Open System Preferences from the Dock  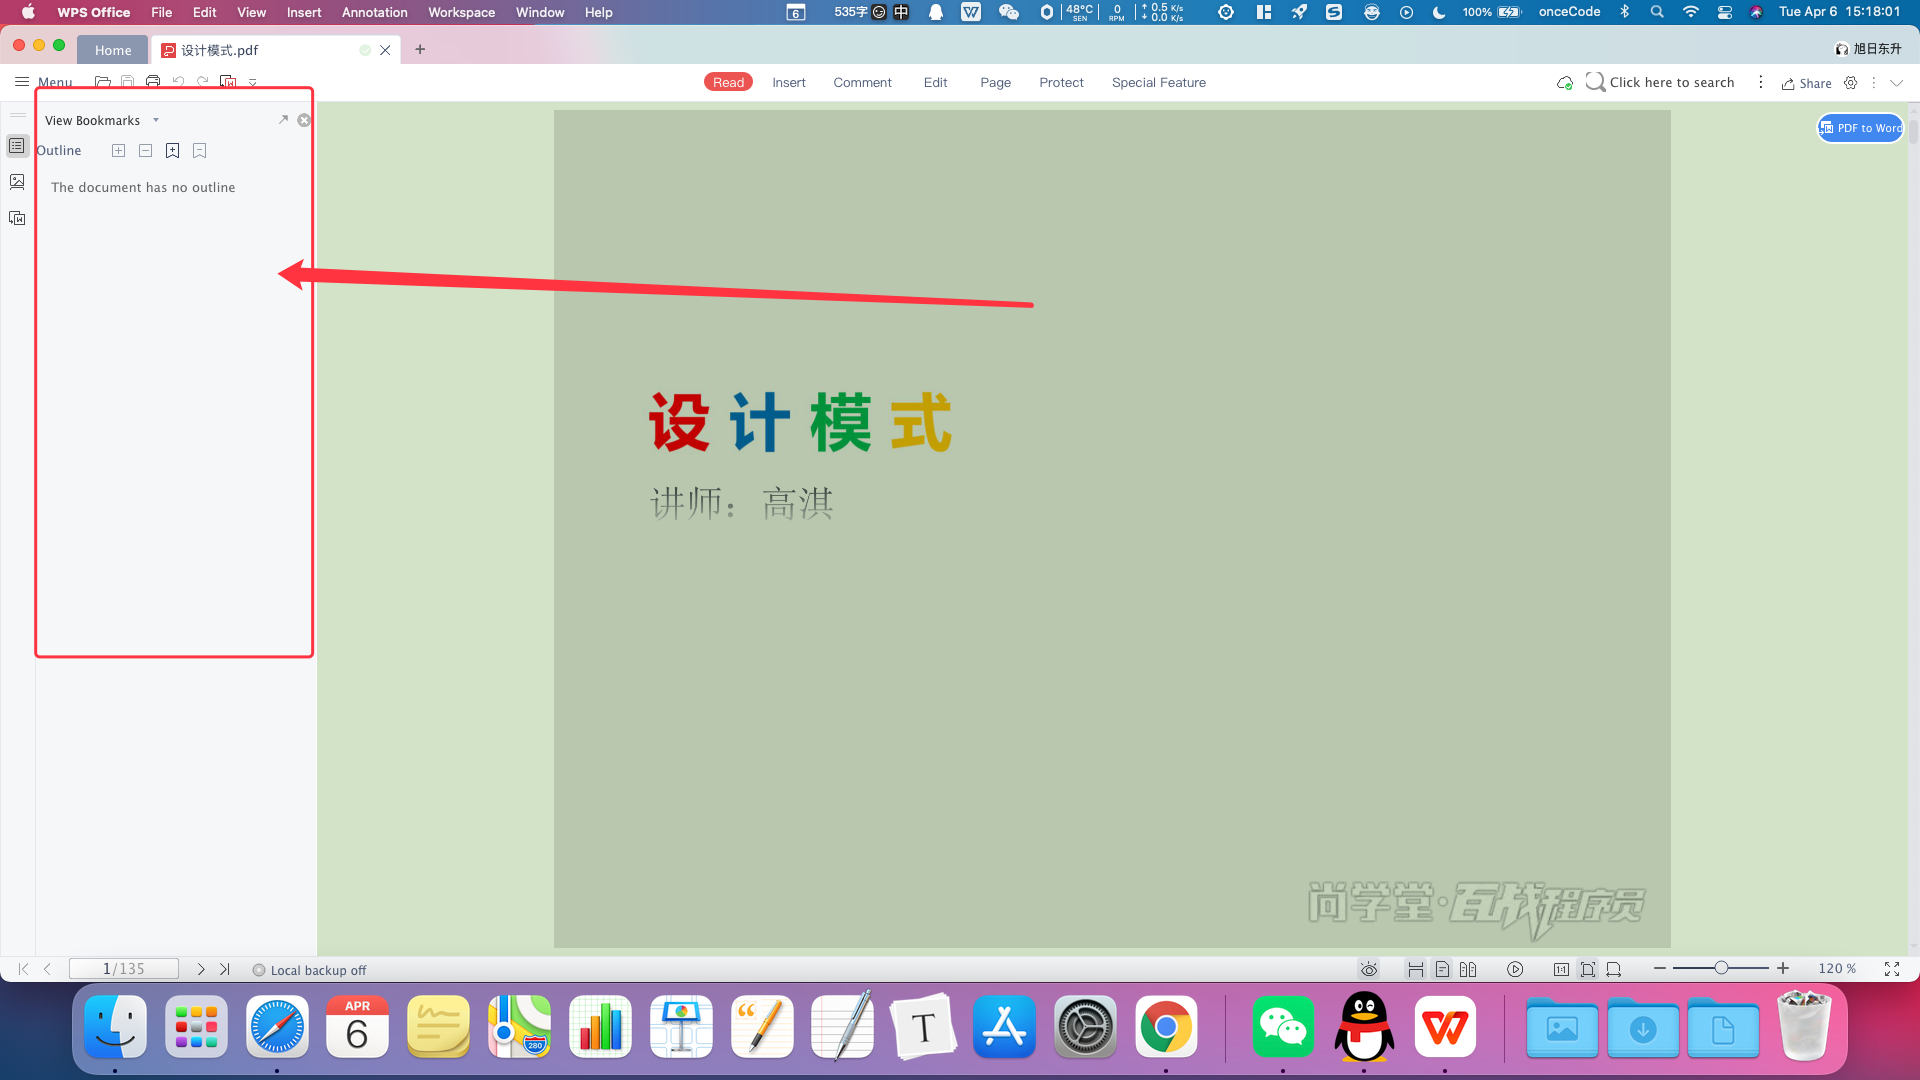[x=1085, y=1027]
